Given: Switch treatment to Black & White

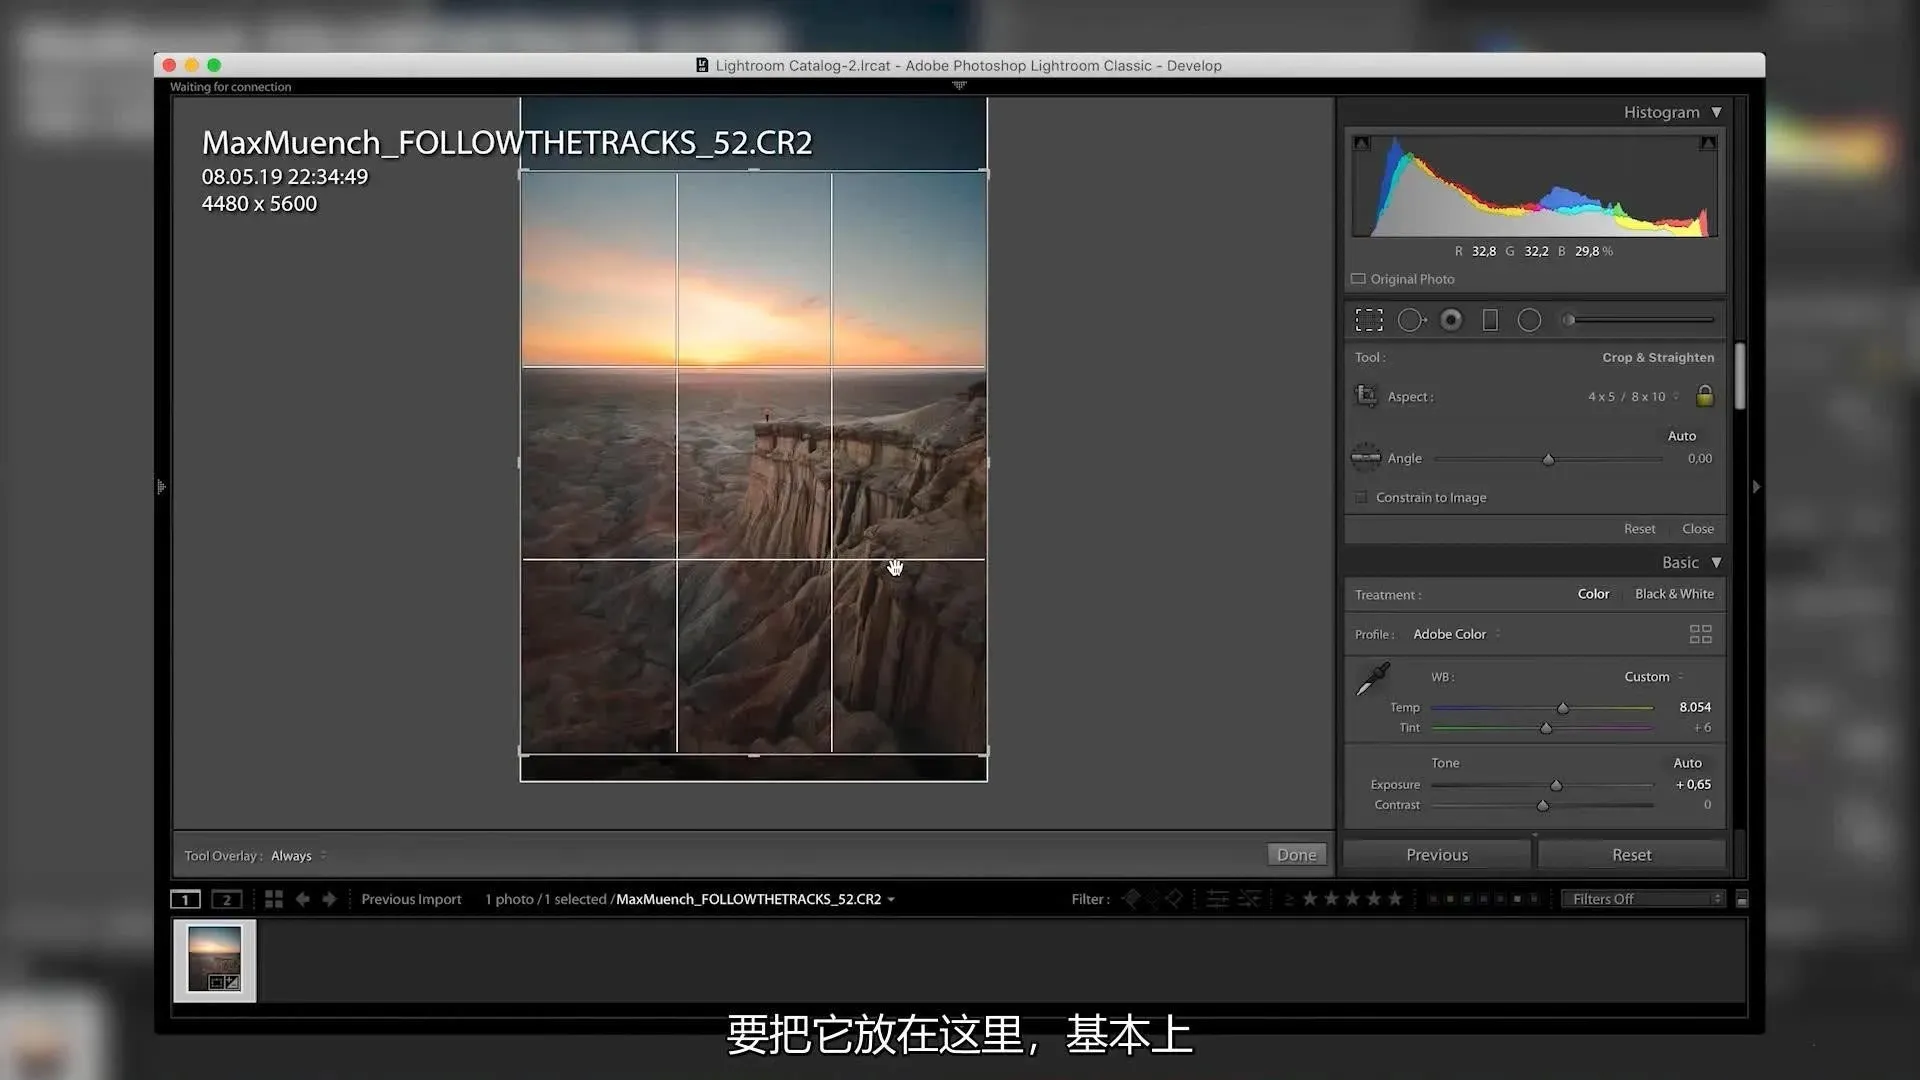Looking at the screenshot, I should pyautogui.click(x=1674, y=594).
